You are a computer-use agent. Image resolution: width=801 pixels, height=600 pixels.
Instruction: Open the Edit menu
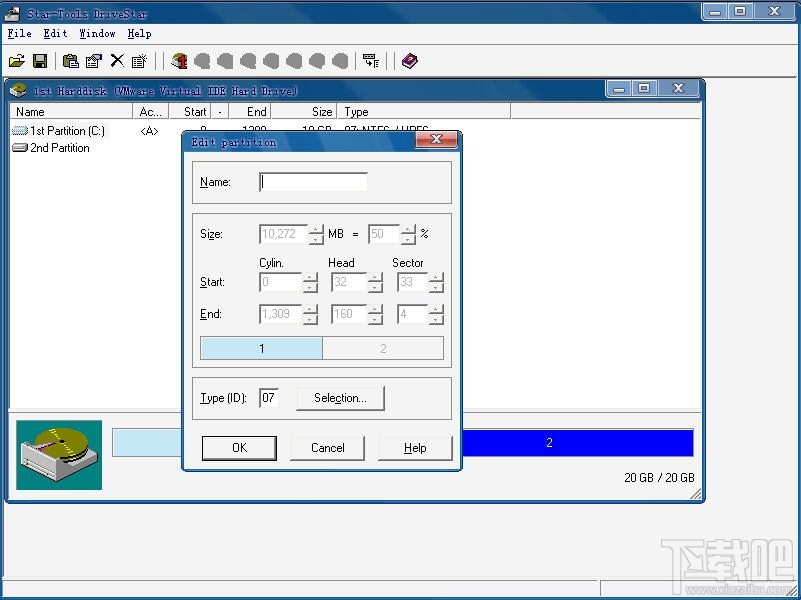tap(55, 34)
